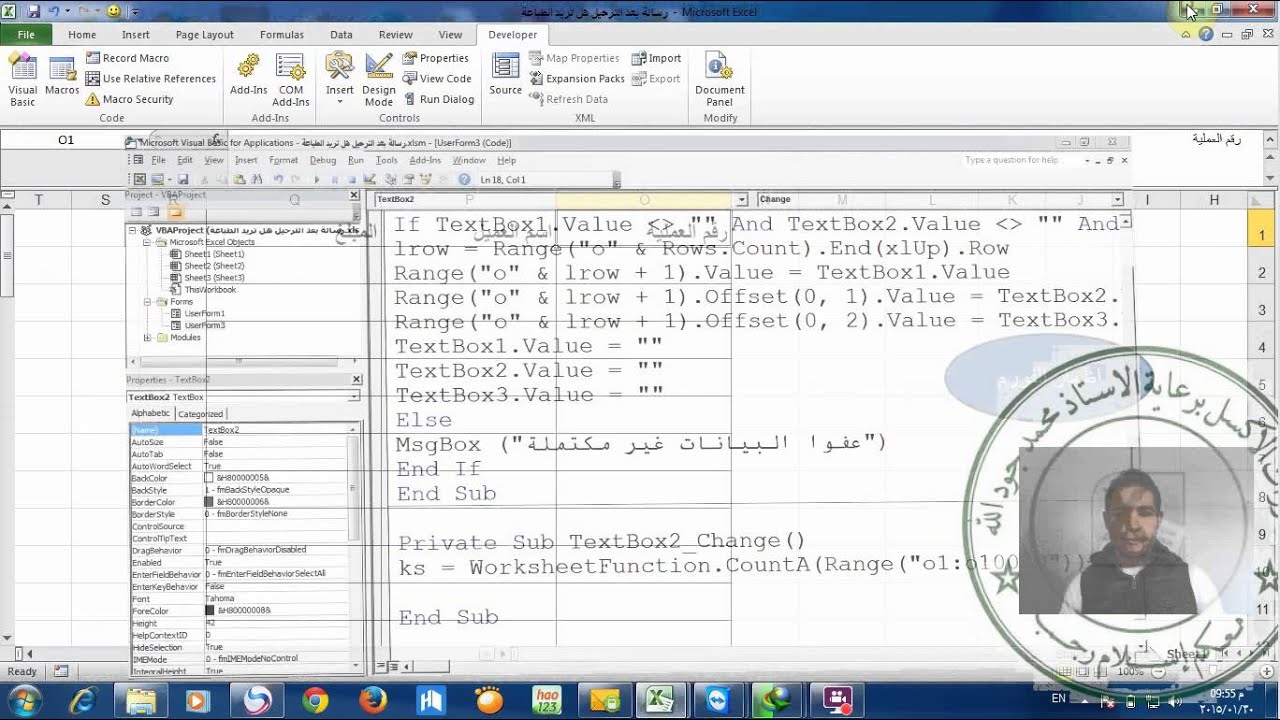
Task: Open the Windows Start menu
Action: click(23, 700)
